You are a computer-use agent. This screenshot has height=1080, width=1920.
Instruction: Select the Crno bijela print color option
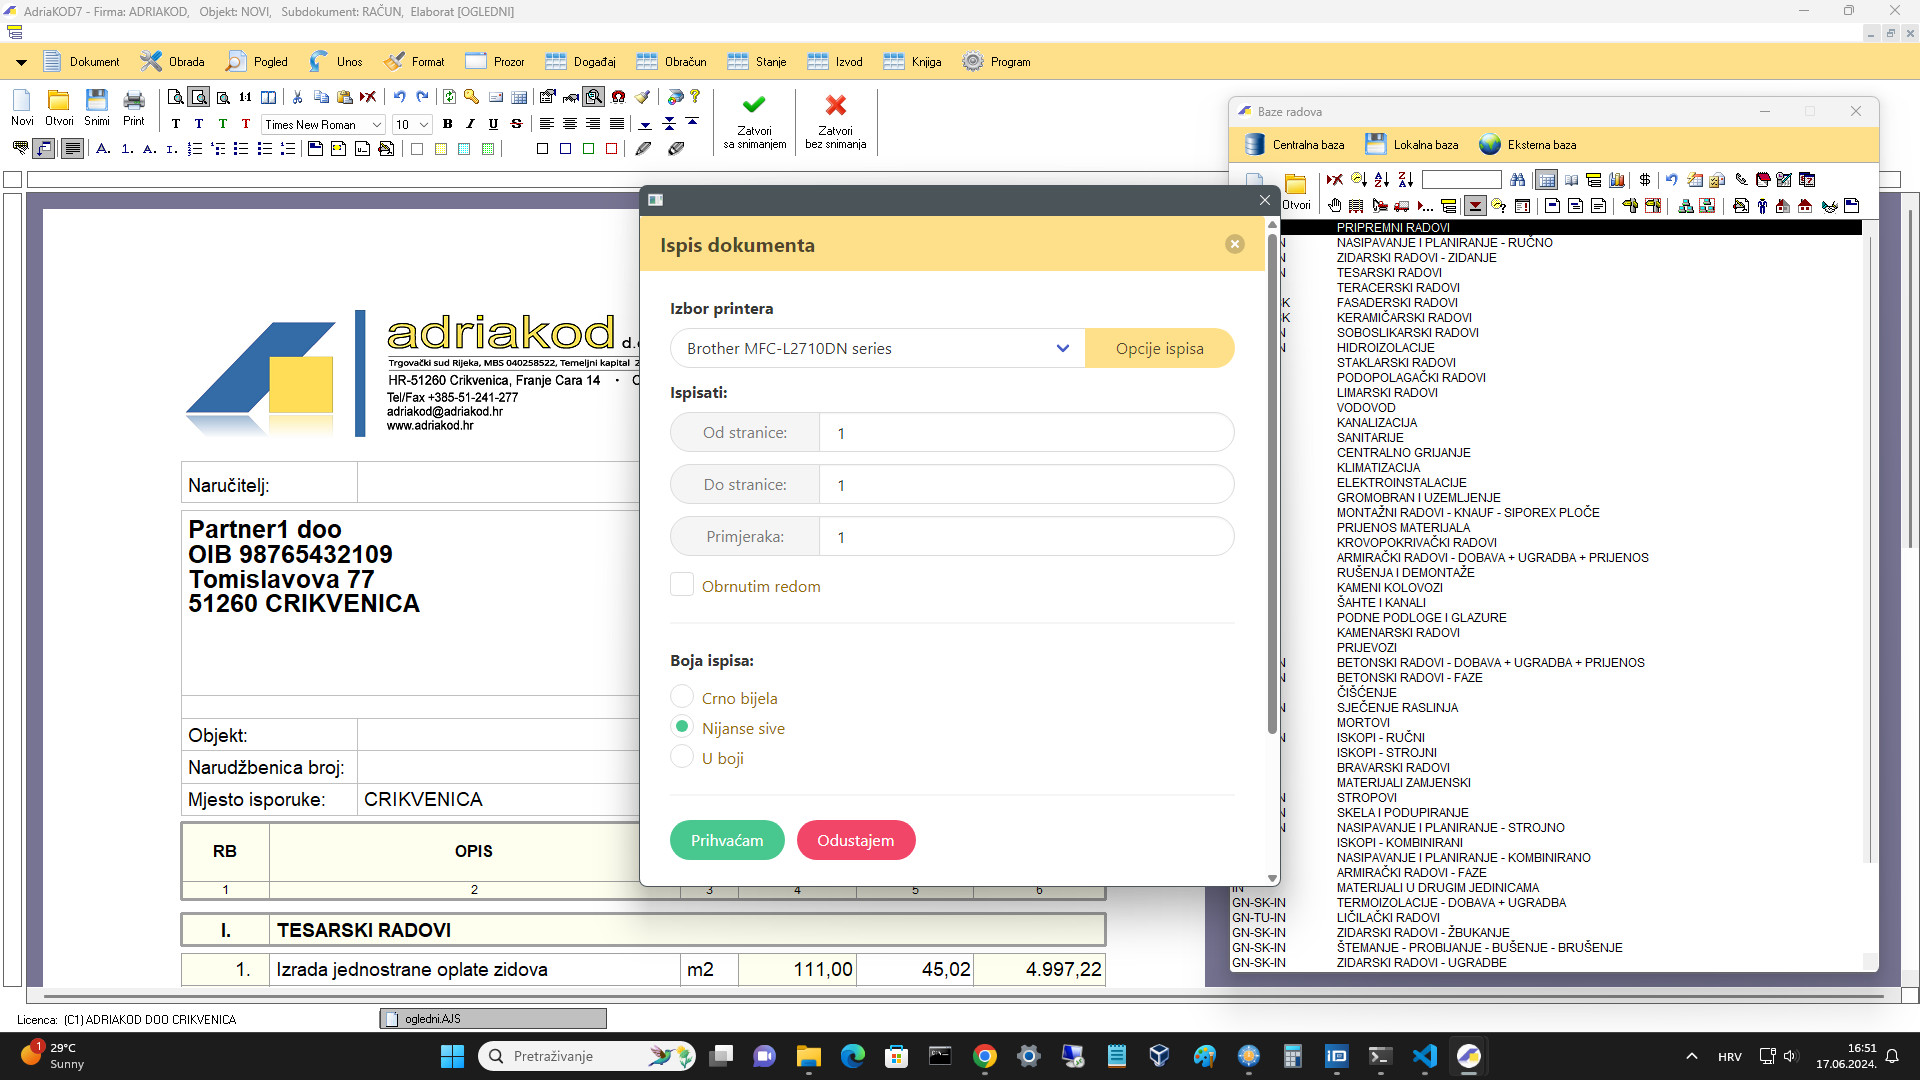[x=682, y=698]
